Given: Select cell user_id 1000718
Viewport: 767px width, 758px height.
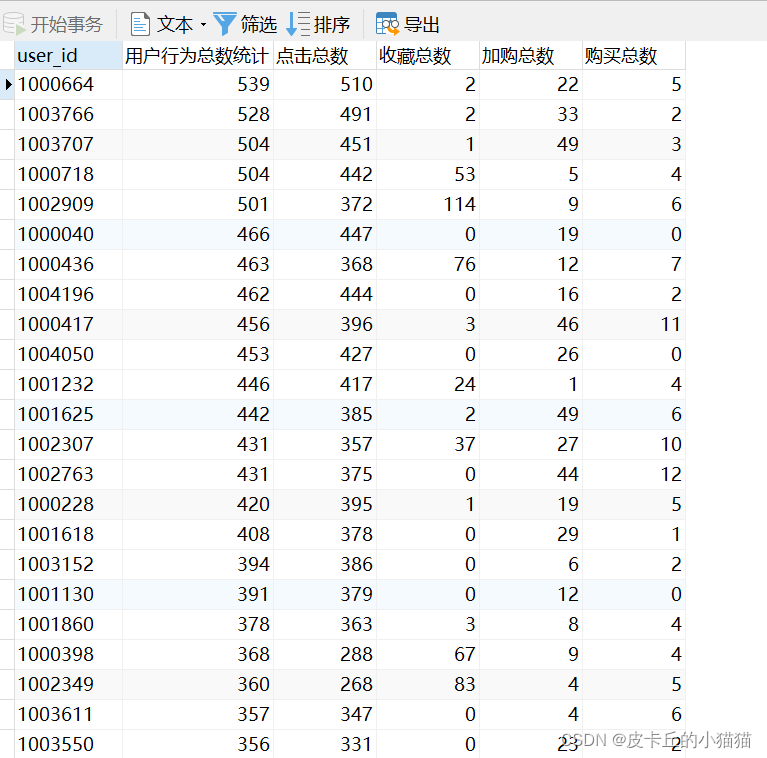Looking at the screenshot, I should pyautogui.click(x=68, y=175).
